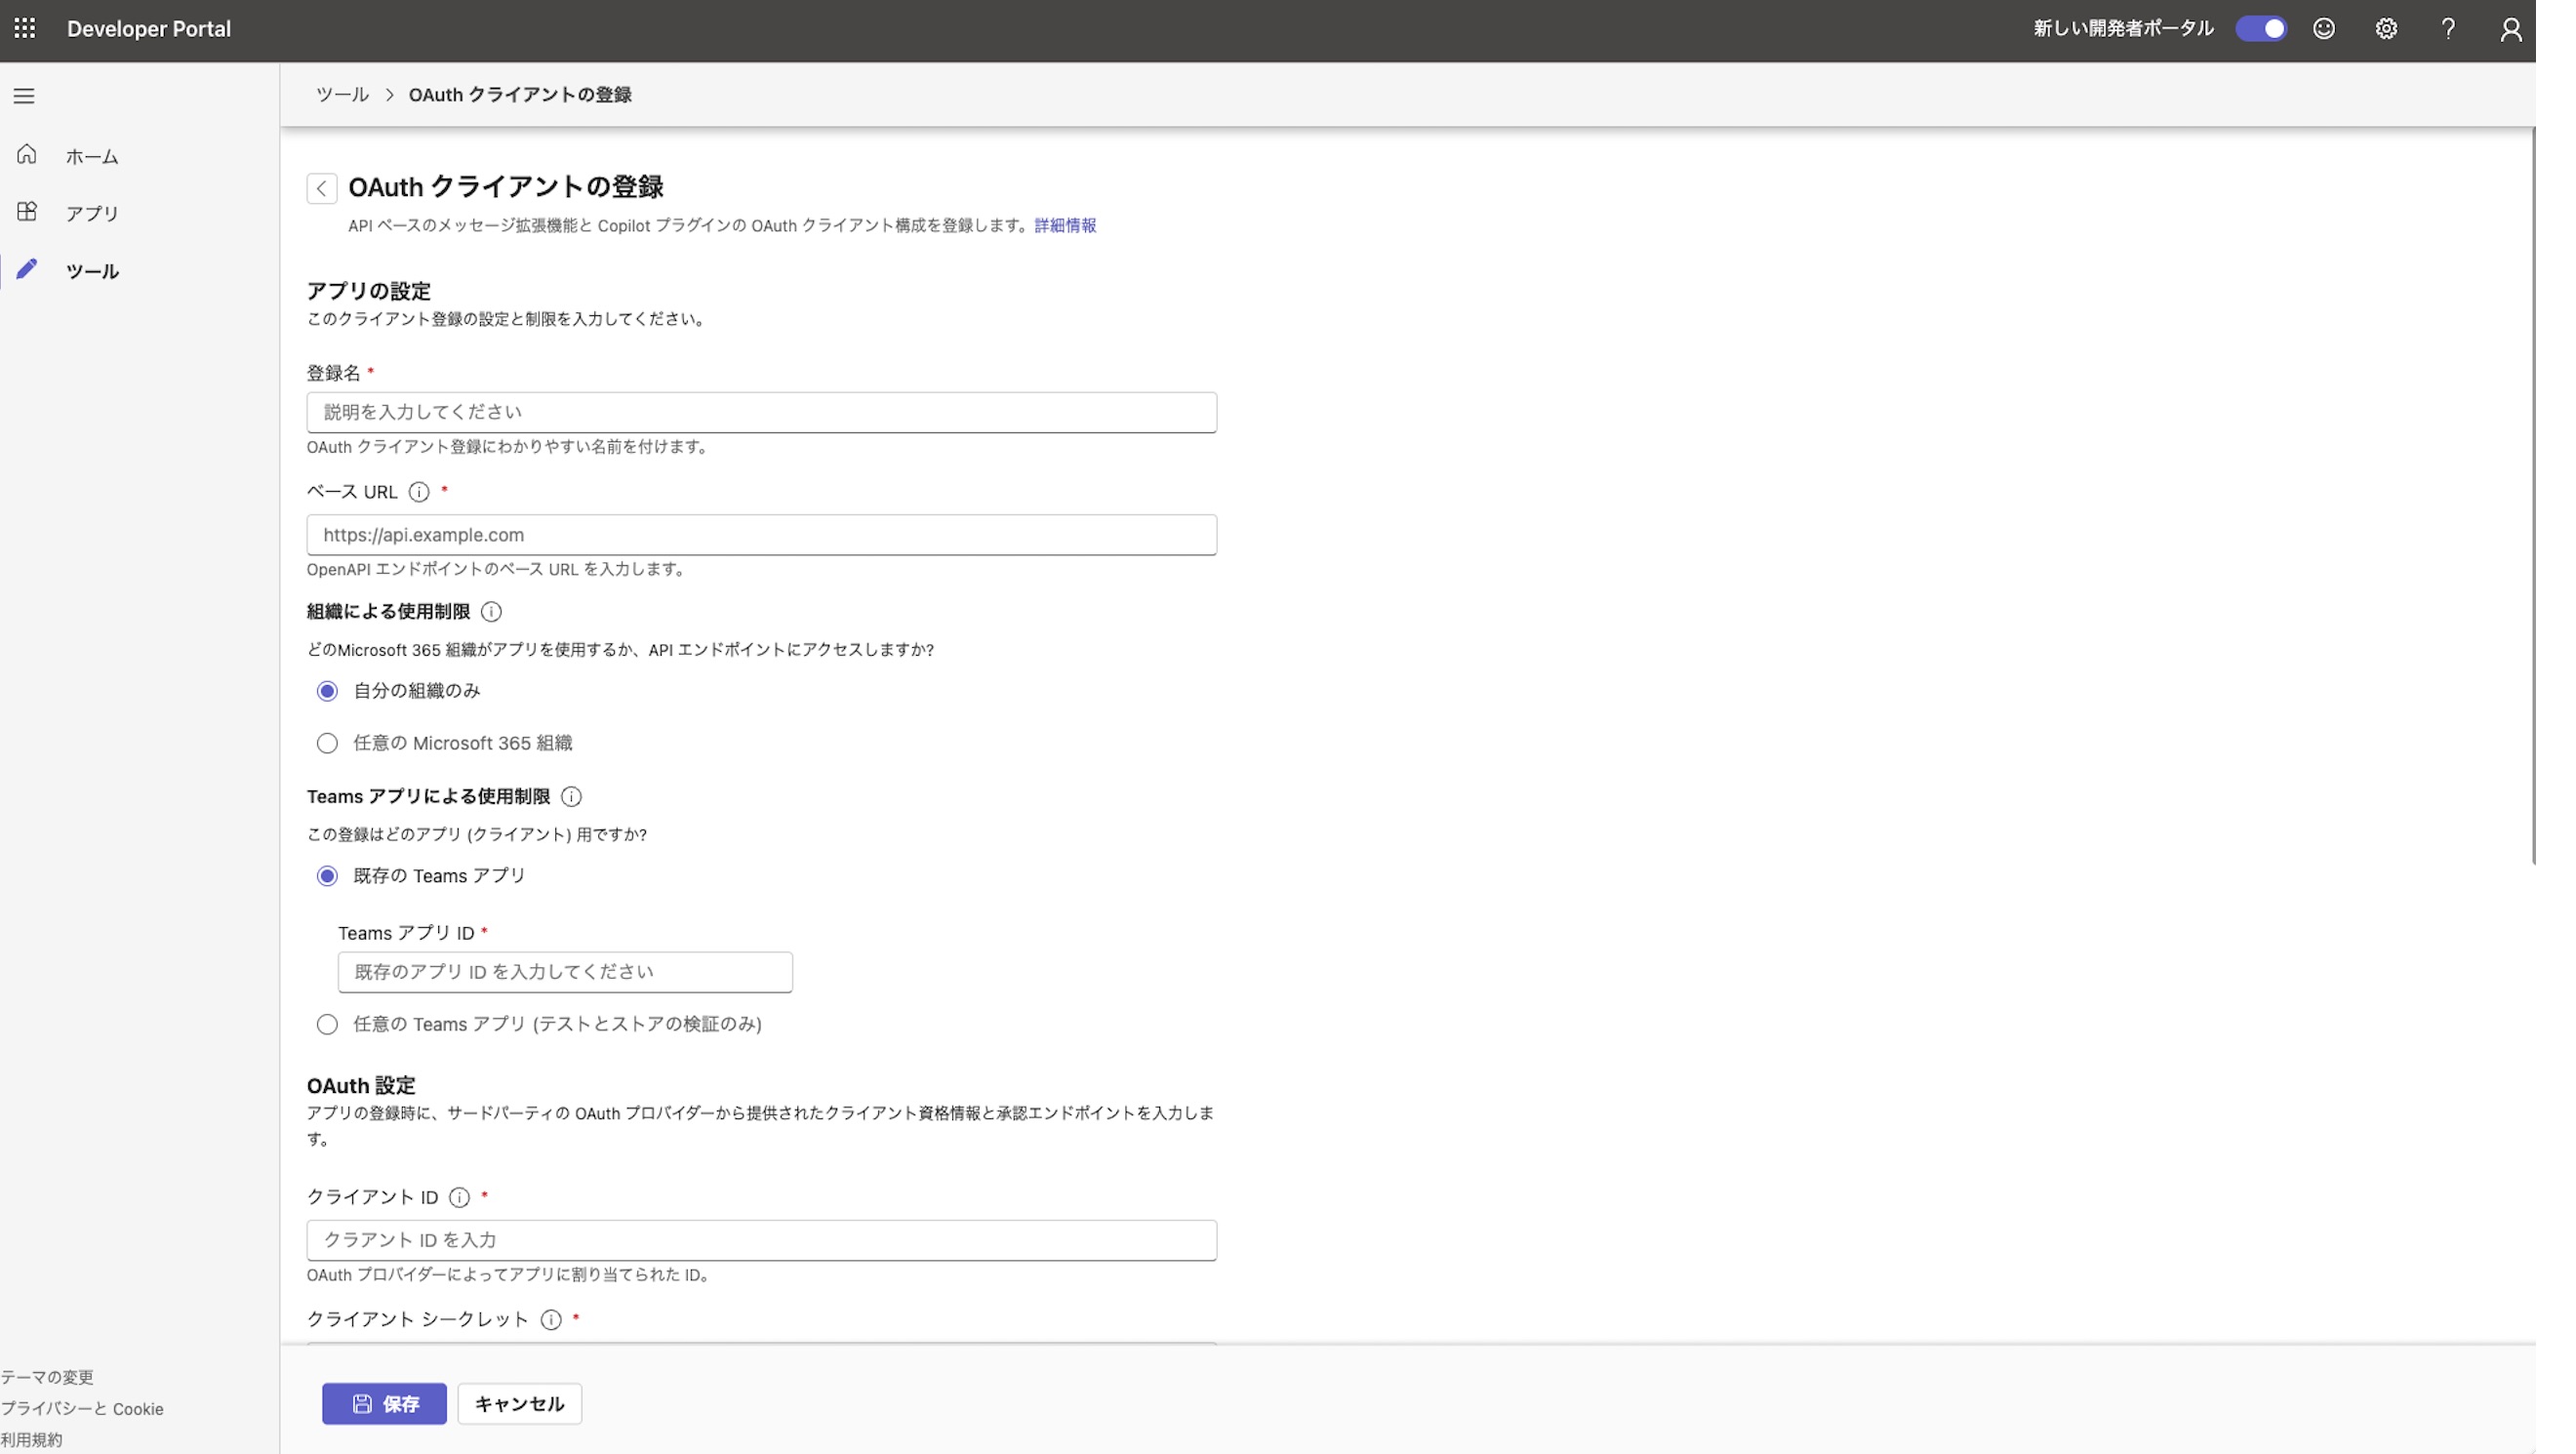This screenshot has width=2576, height=1454.
Task: Click the feedback smiley icon
Action: pyautogui.click(x=2324, y=29)
